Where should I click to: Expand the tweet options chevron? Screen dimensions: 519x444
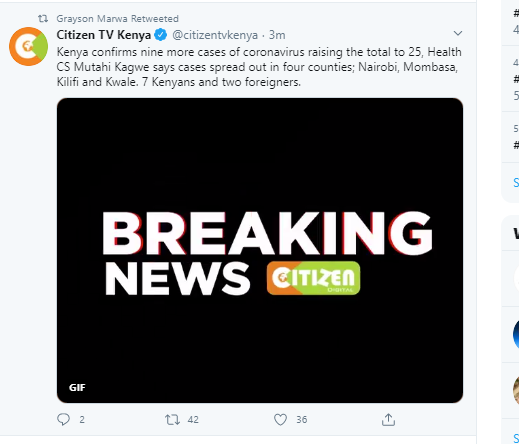coord(458,33)
